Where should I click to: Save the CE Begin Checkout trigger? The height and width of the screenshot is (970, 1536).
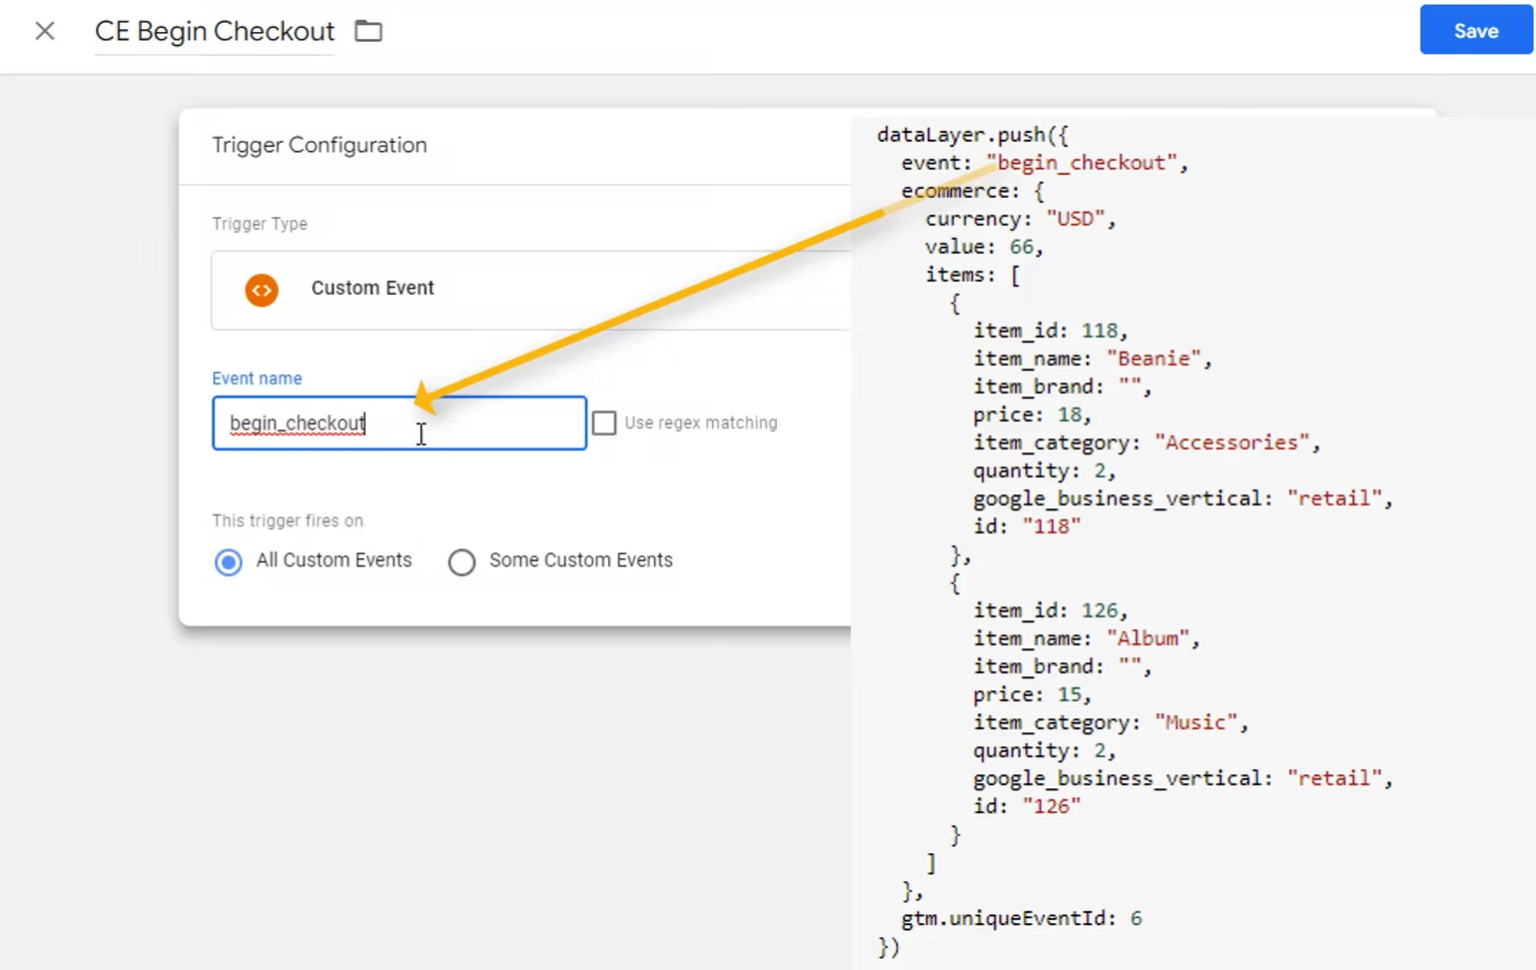click(x=1475, y=30)
